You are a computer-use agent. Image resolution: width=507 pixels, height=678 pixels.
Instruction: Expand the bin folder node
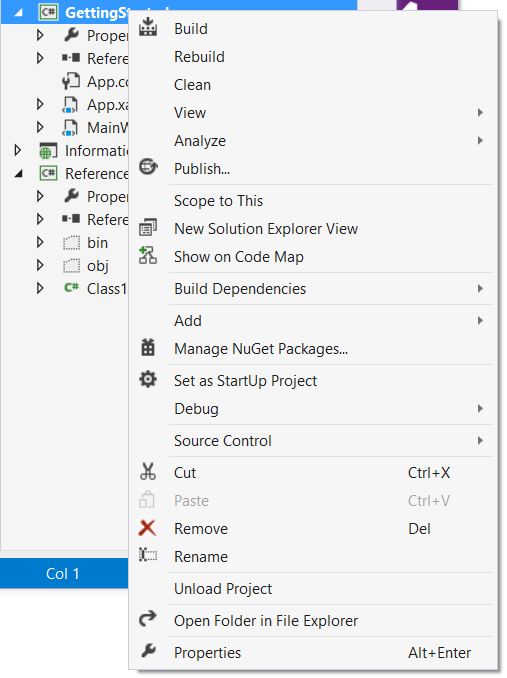click(x=40, y=242)
